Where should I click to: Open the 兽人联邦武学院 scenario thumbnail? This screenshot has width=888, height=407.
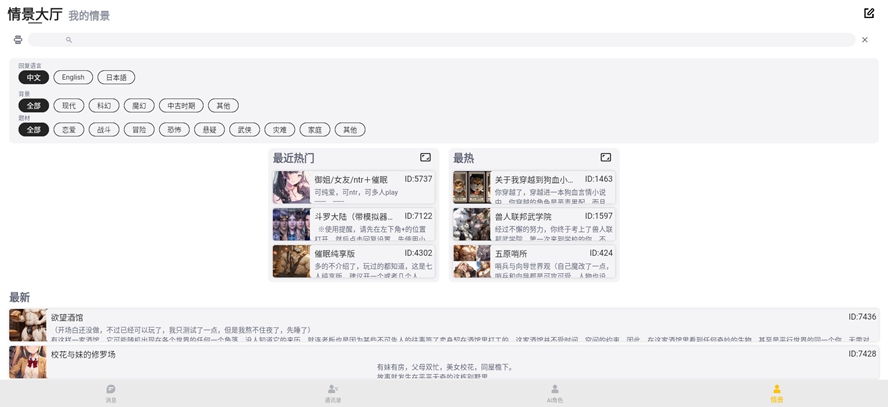[472, 225]
